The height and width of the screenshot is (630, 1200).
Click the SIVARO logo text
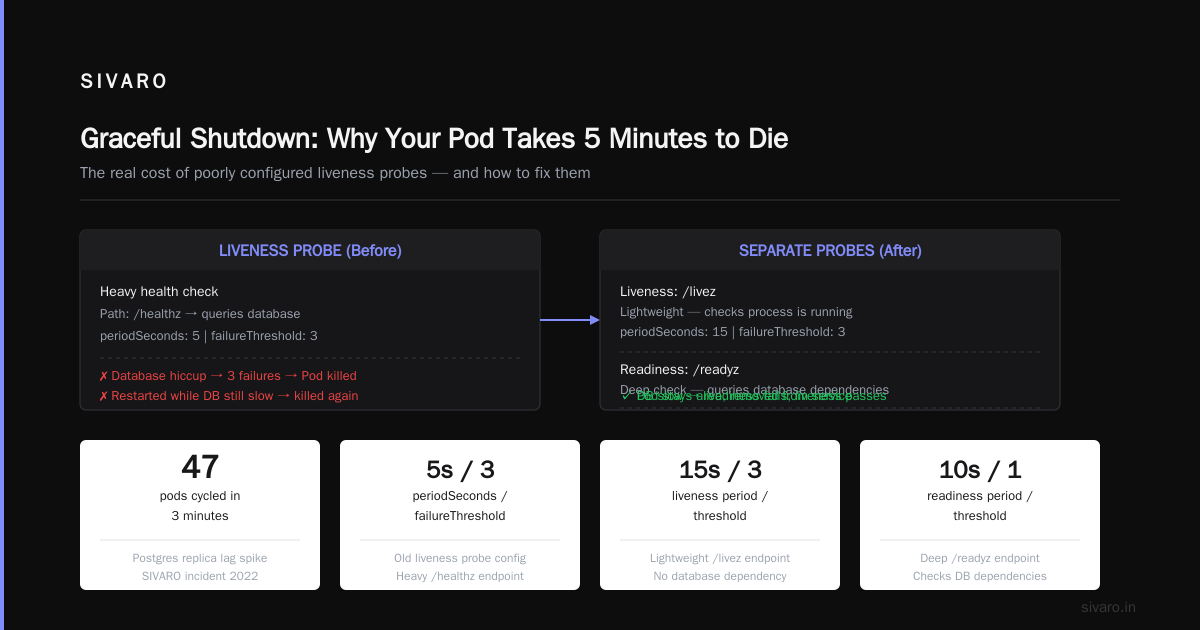[x=124, y=82]
